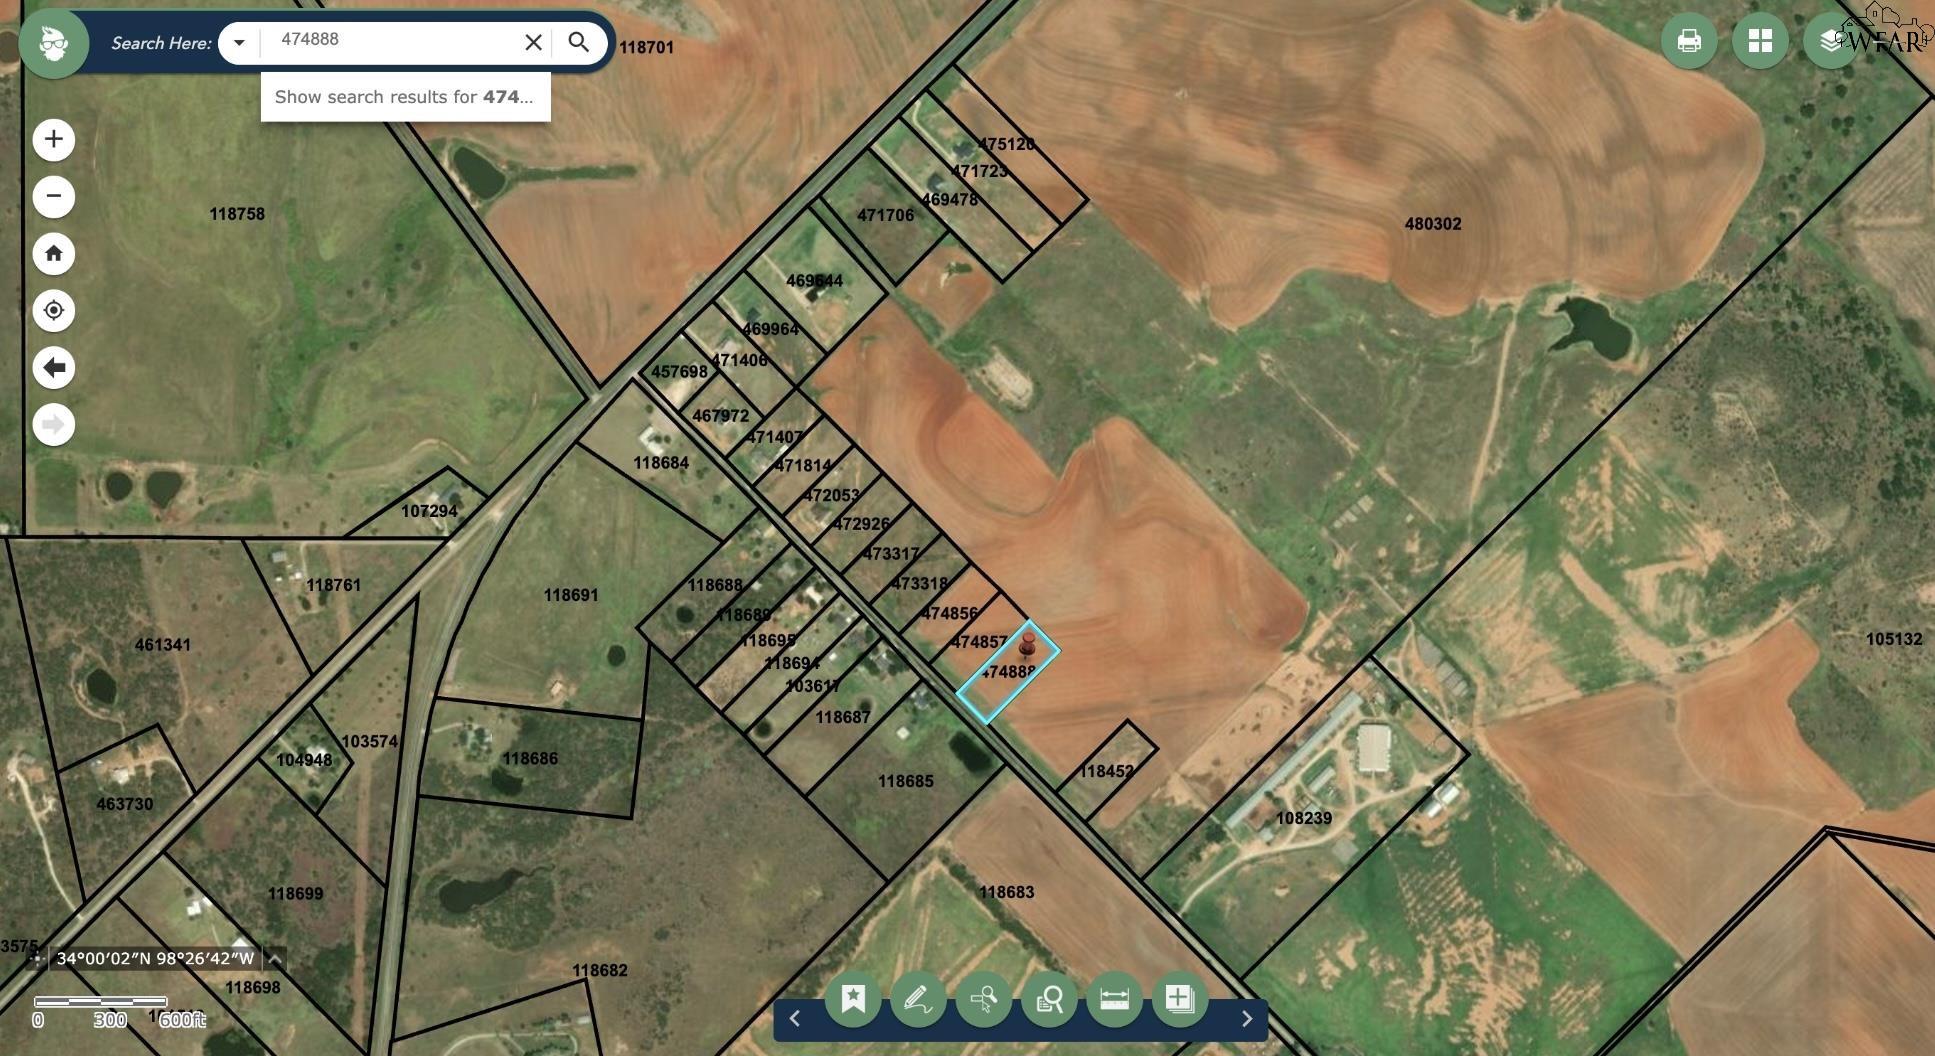Click parcel label 118452
The height and width of the screenshot is (1056, 1935).
point(1107,771)
